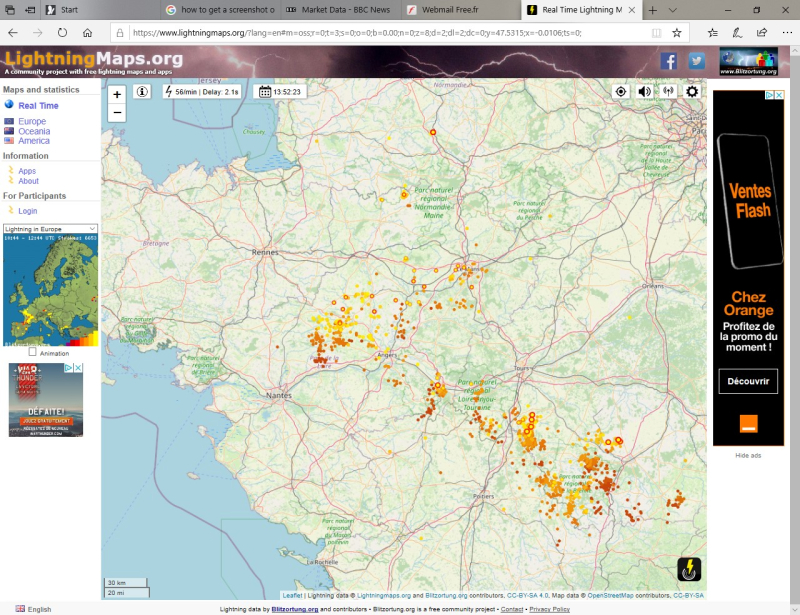Zoom in on the lightning map

pyautogui.click(x=117, y=94)
